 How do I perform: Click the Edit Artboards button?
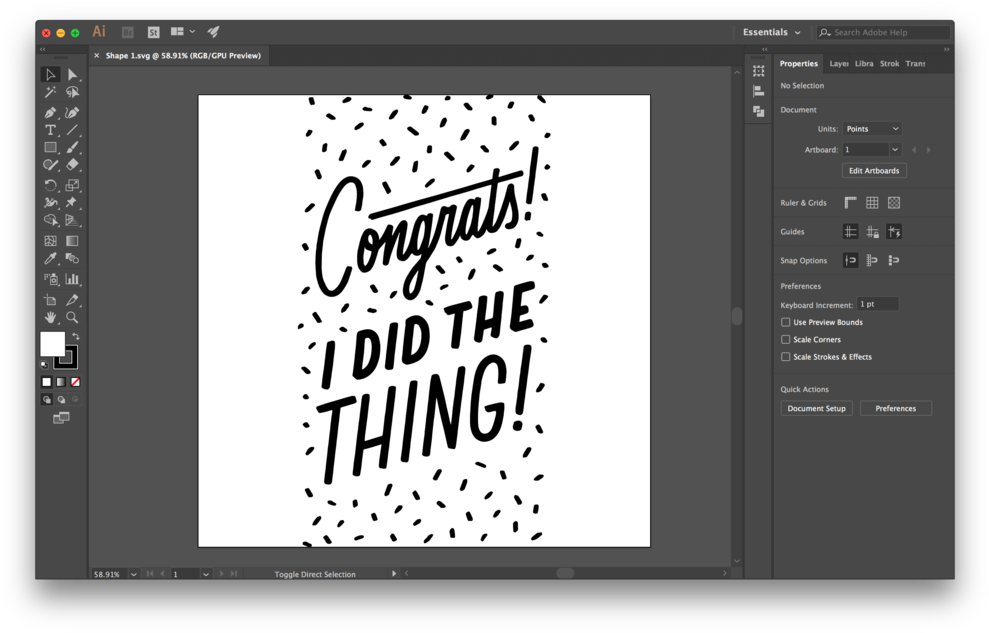(x=873, y=171)
